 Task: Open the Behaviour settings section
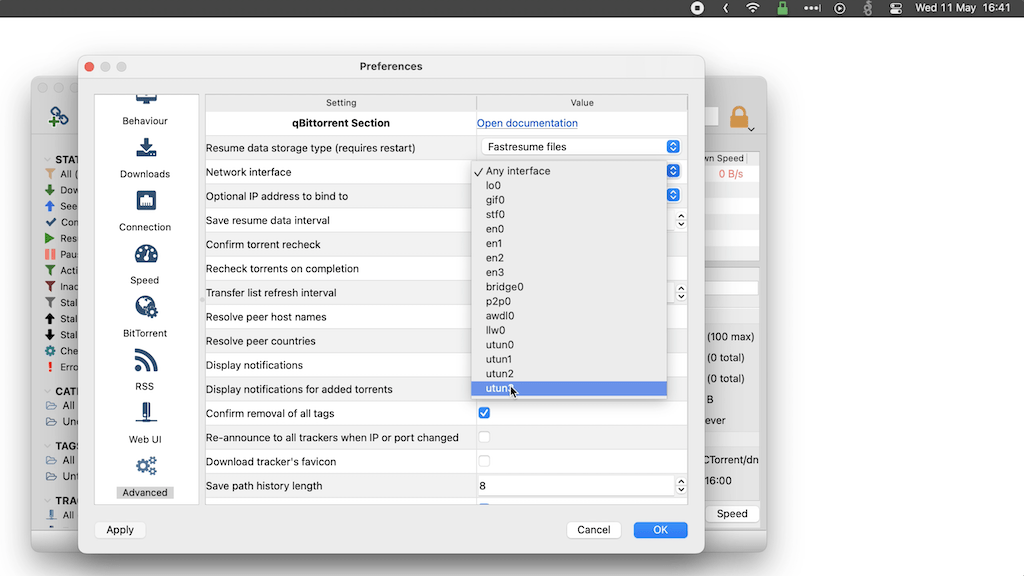144,110
